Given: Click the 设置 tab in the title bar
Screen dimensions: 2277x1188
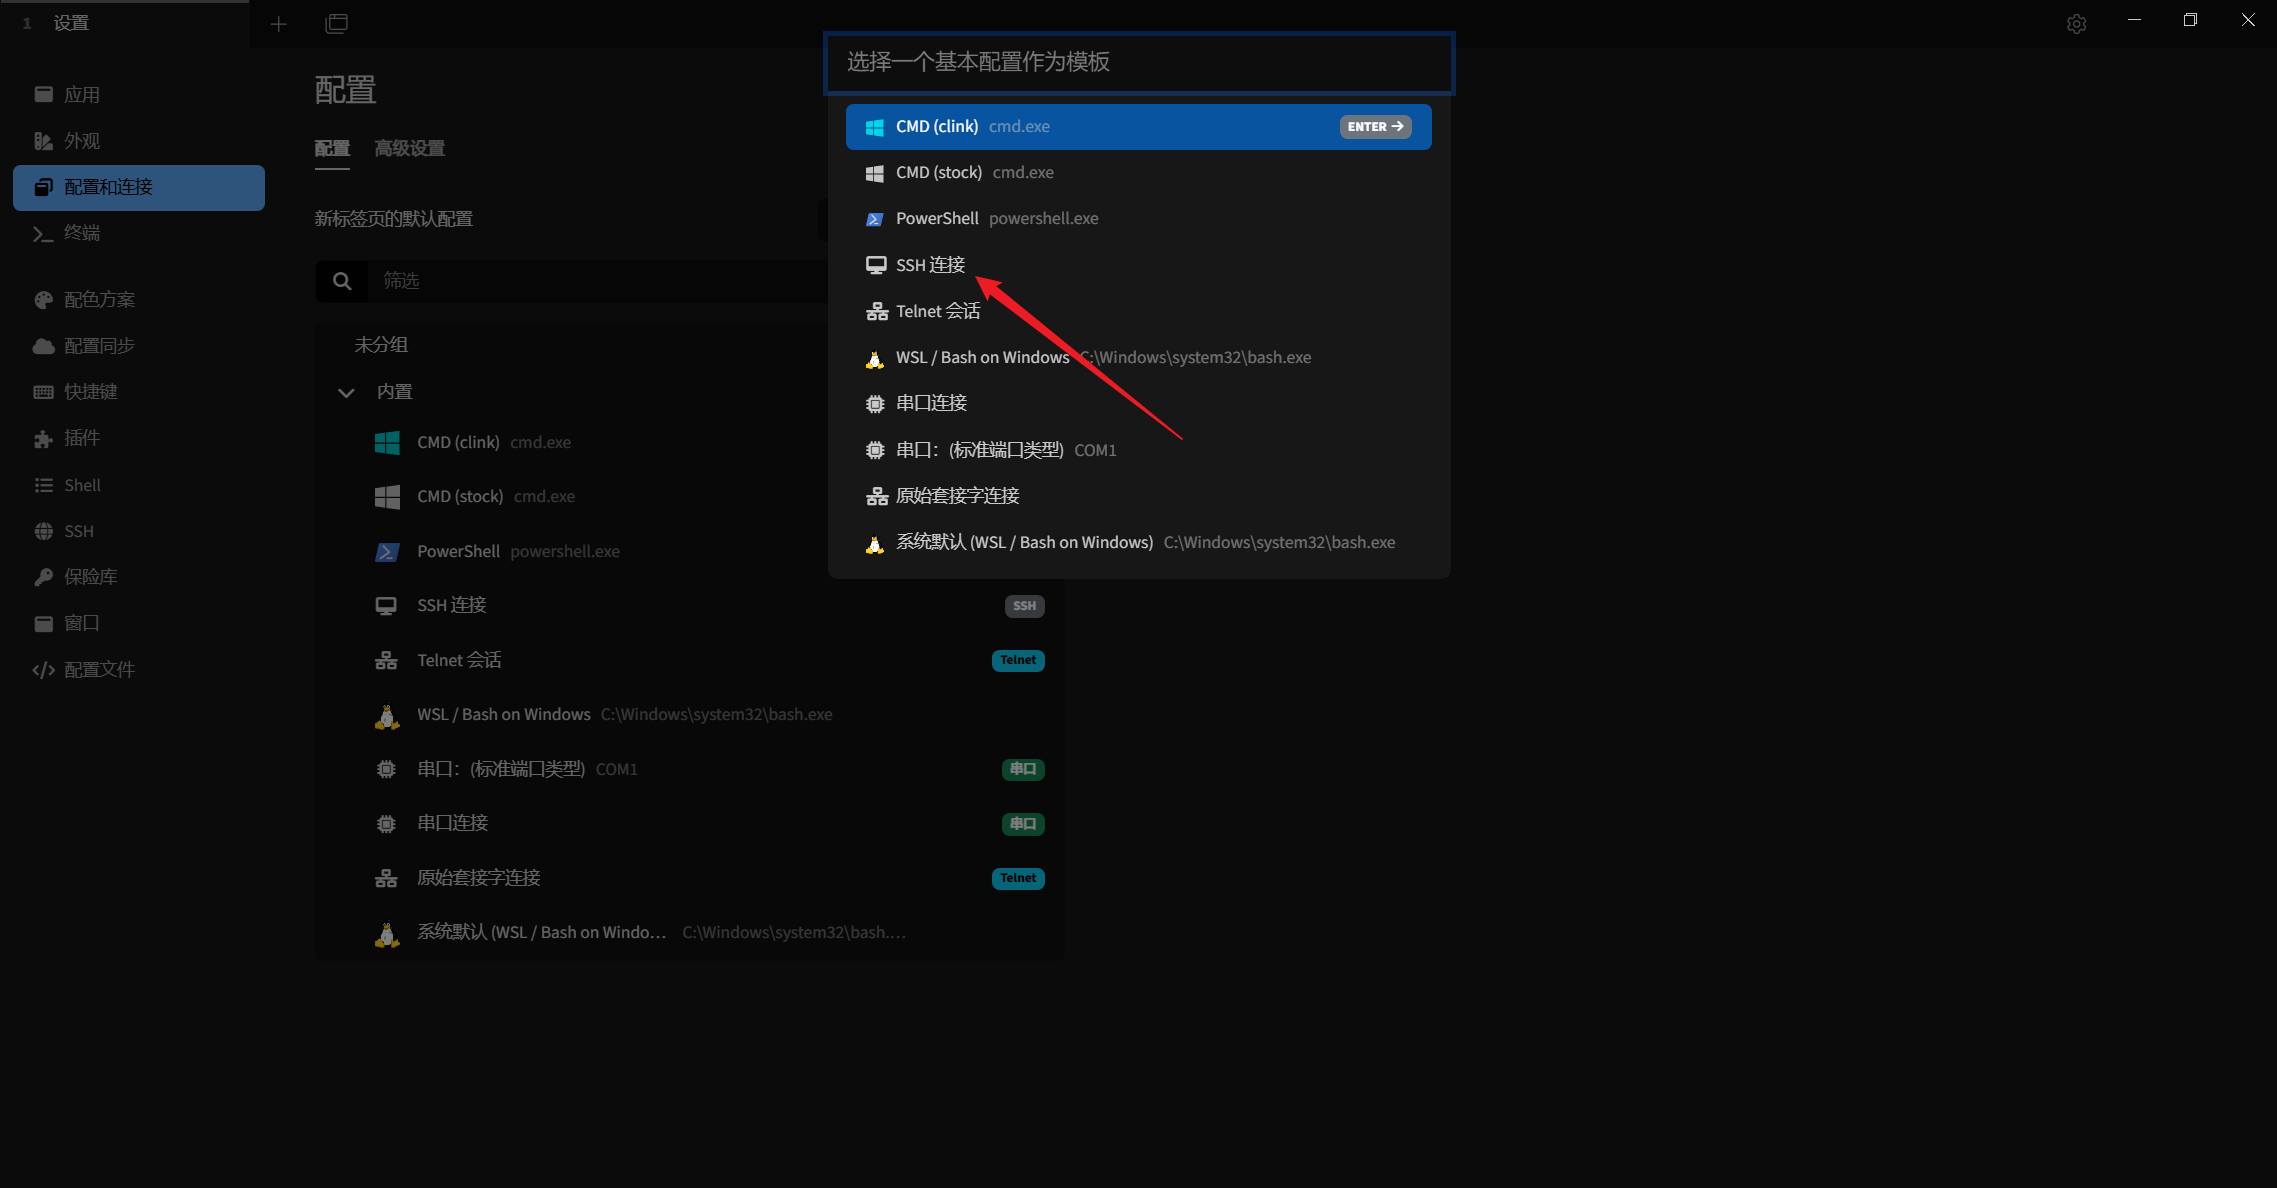Looking at the screenshot, I should point(125,23).
